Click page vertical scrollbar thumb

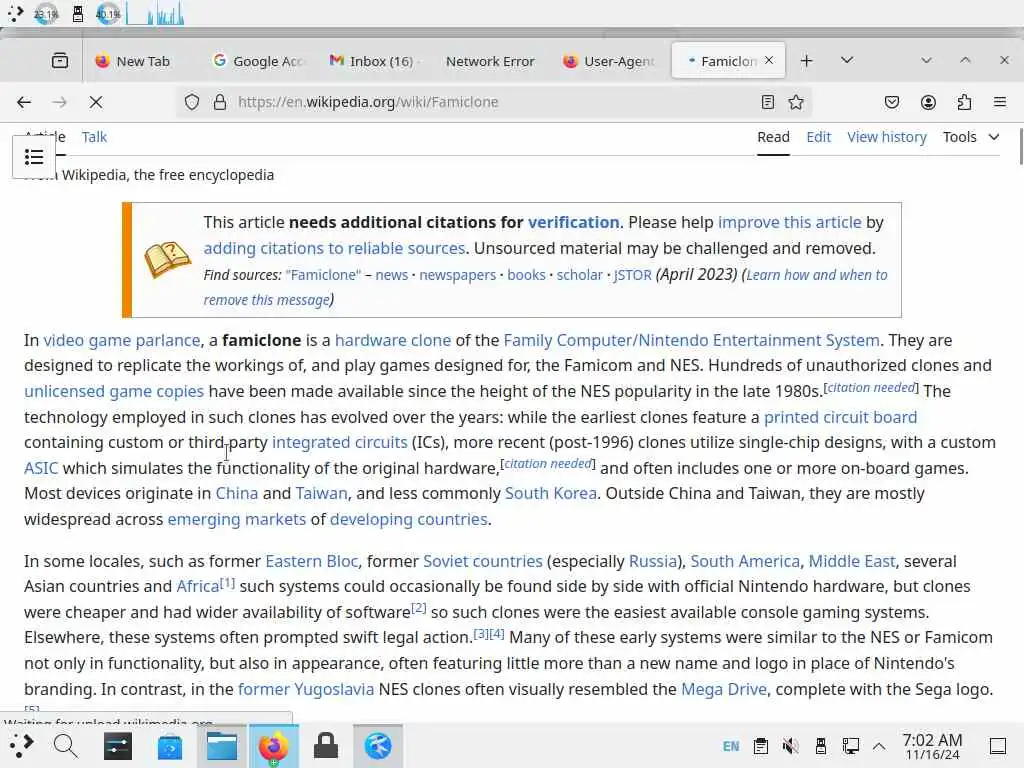click(x=1021, y=148)
